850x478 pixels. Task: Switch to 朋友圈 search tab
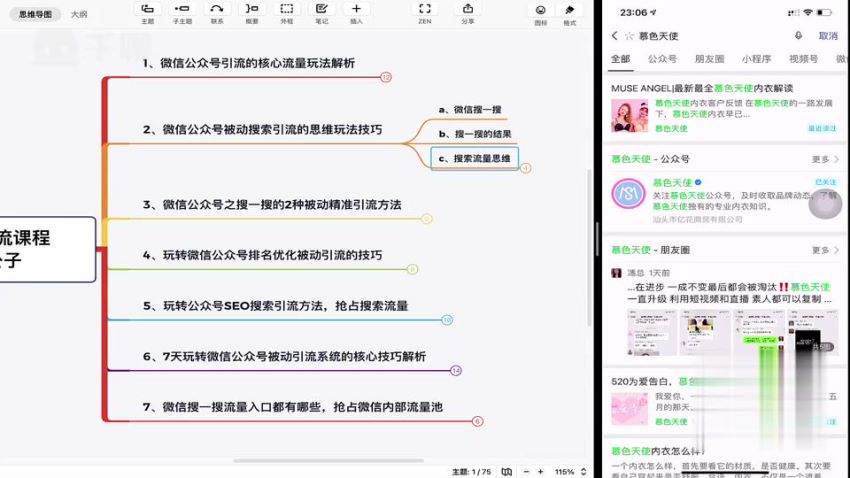[x=709, y=59]
